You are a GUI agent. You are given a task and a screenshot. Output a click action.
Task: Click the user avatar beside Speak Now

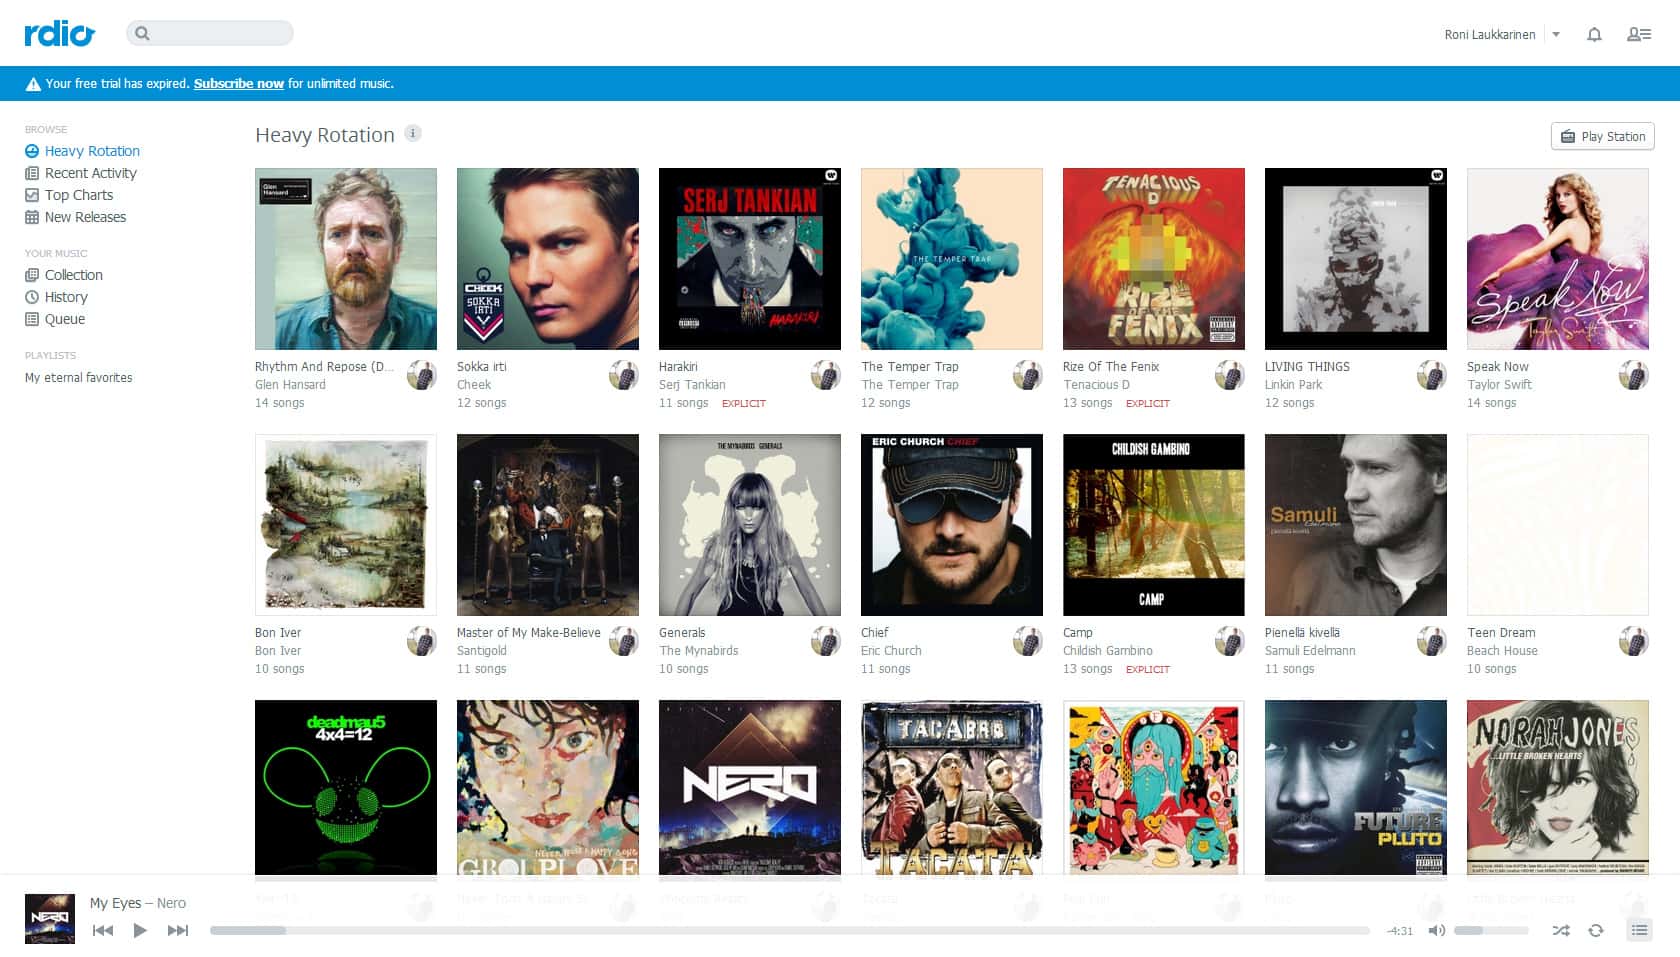pos(1634,375)
